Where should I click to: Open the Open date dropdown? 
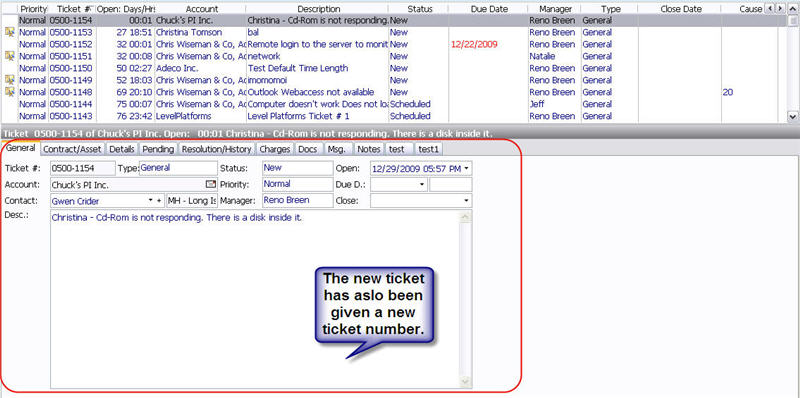pyautogui.click(x=467, y=168)
